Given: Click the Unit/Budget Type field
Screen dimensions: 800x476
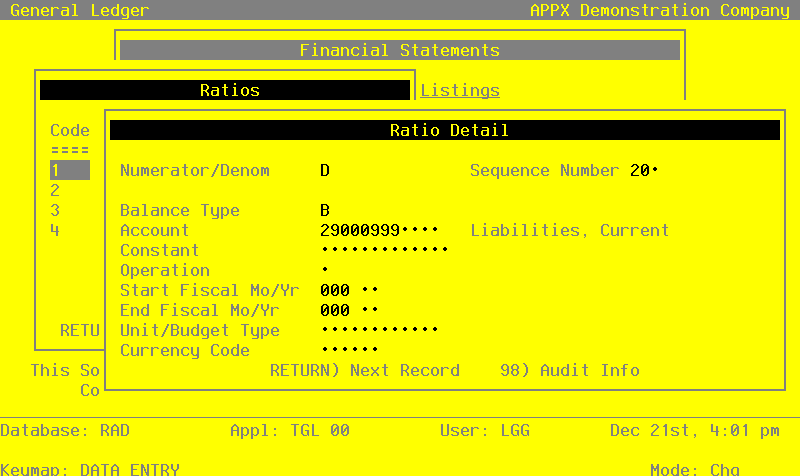Looking at the screenshot, I should point(379,330).
